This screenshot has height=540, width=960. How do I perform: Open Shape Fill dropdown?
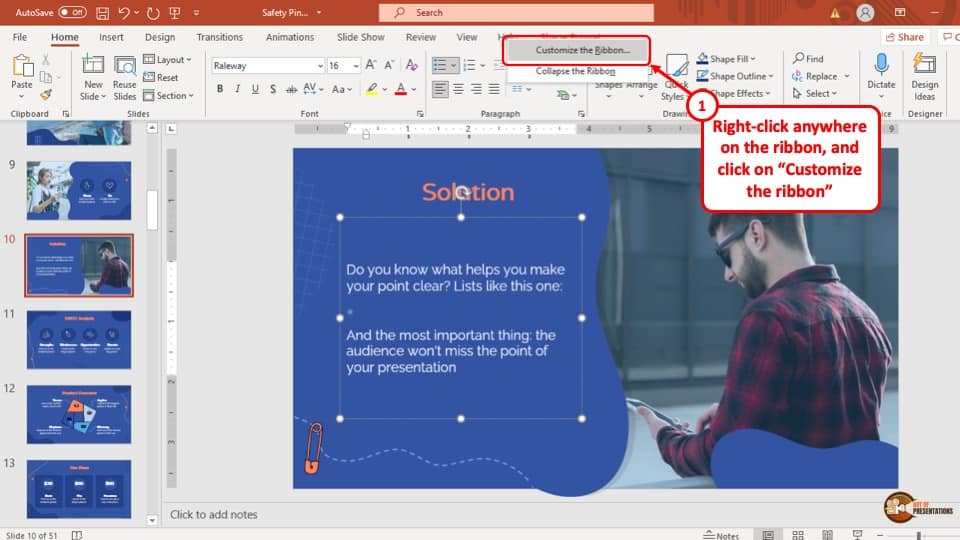pyautogui.click(x=726, y=59)
